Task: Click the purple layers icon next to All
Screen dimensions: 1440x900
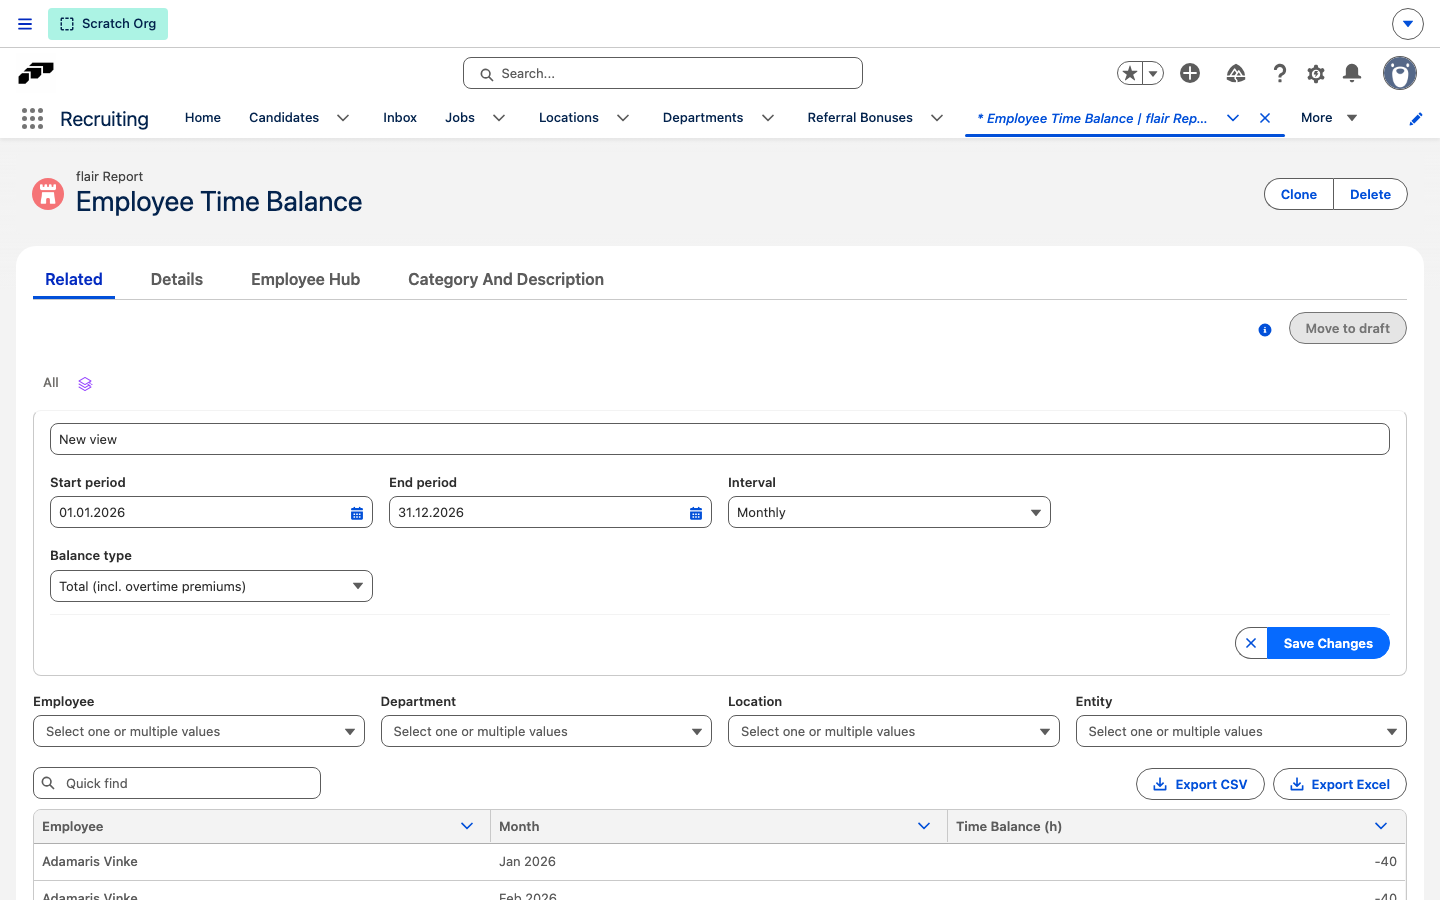Action: (85, 384)
